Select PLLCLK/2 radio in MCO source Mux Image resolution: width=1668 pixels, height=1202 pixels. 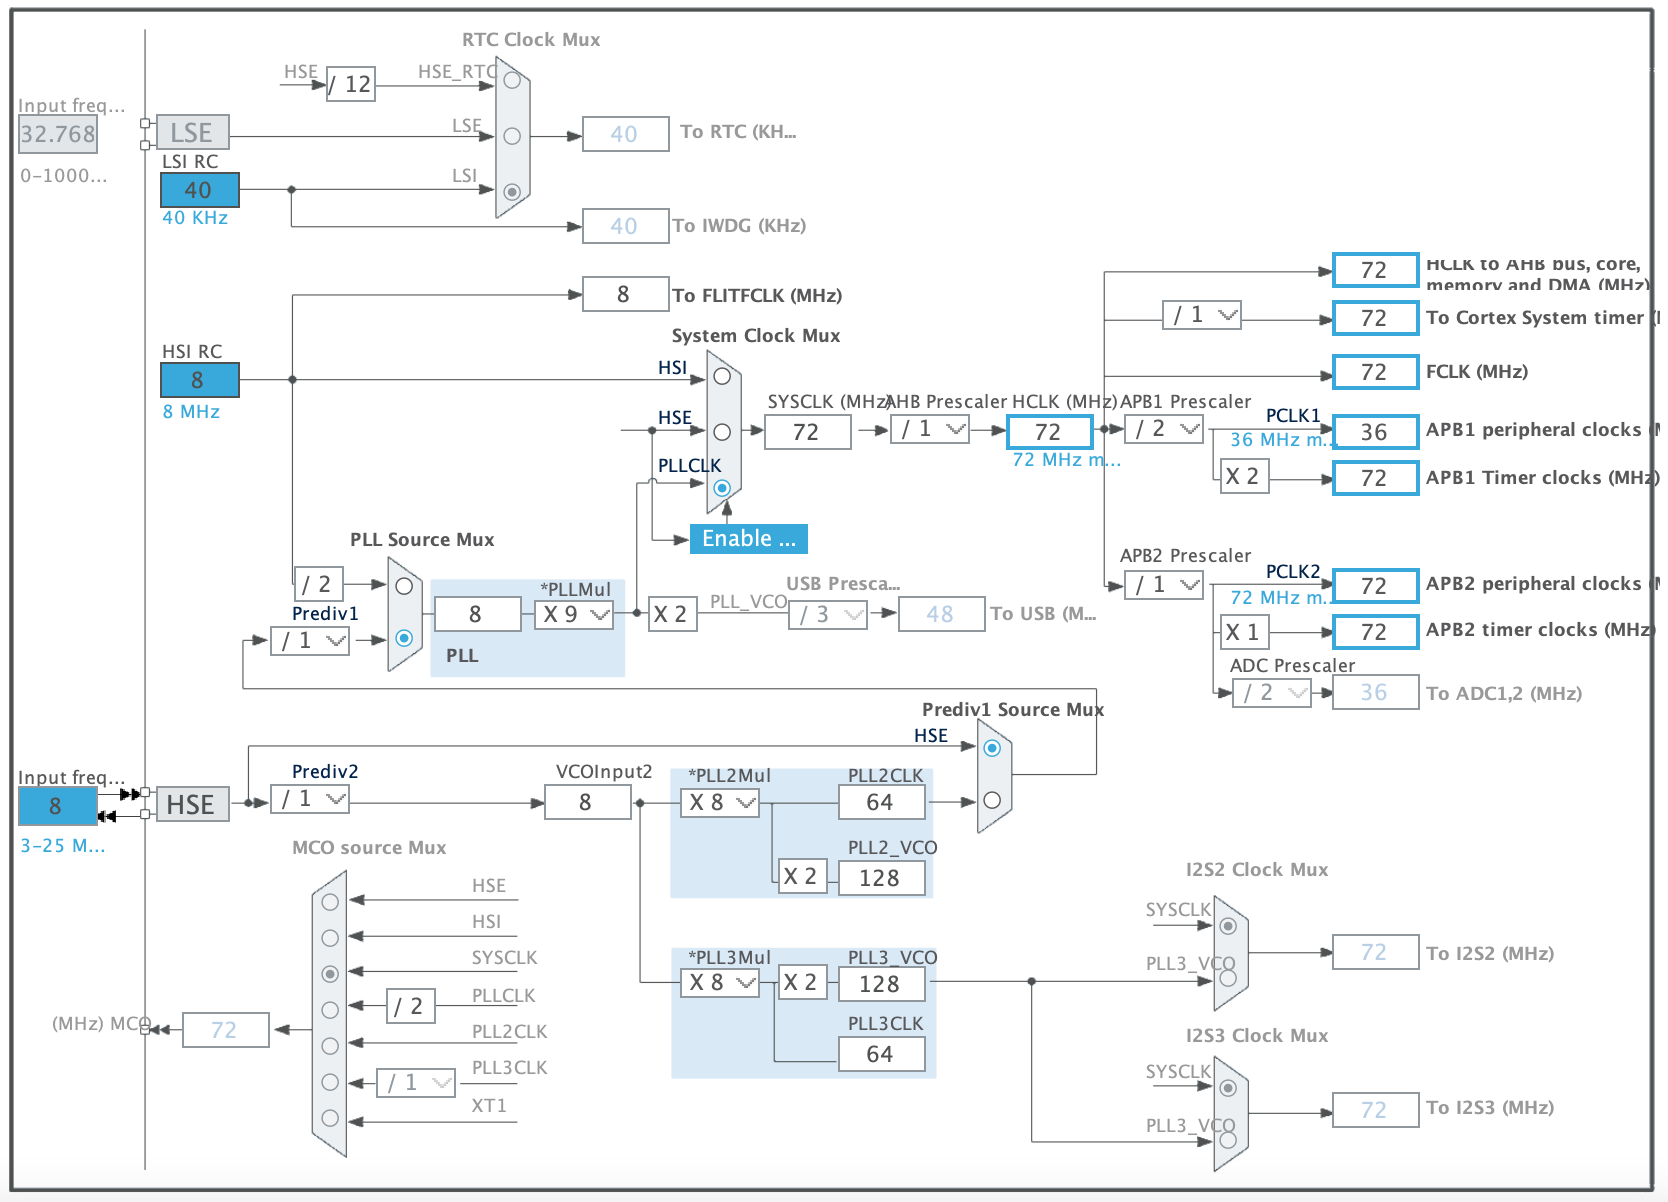(330, 1010)
